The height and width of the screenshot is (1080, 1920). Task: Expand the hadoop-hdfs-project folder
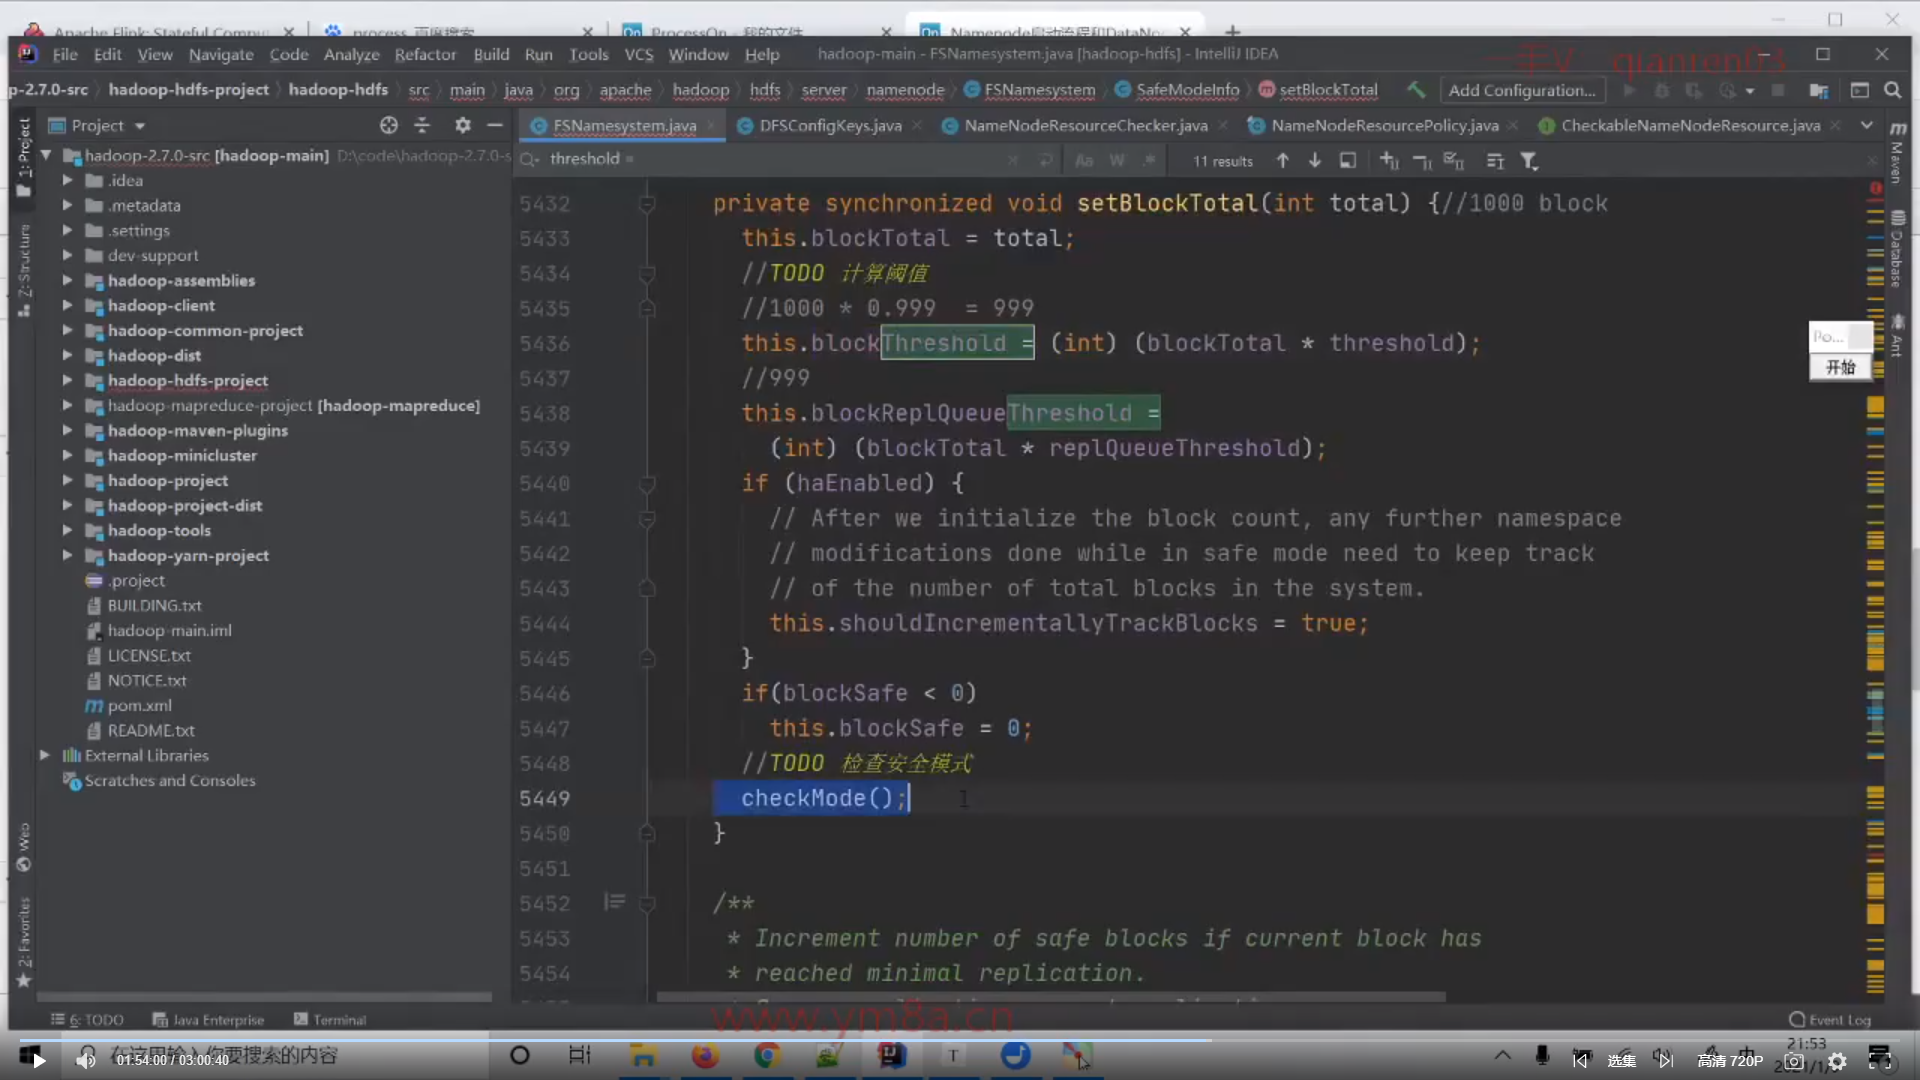click(67, 380)
